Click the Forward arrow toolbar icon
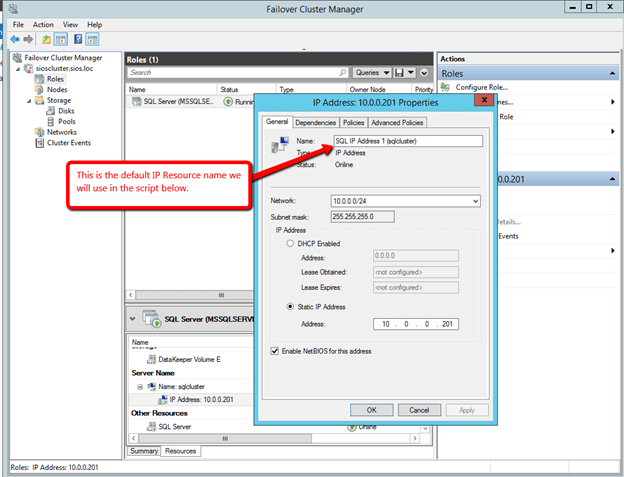Screen dimensions: 624x477 click(27, 39)
